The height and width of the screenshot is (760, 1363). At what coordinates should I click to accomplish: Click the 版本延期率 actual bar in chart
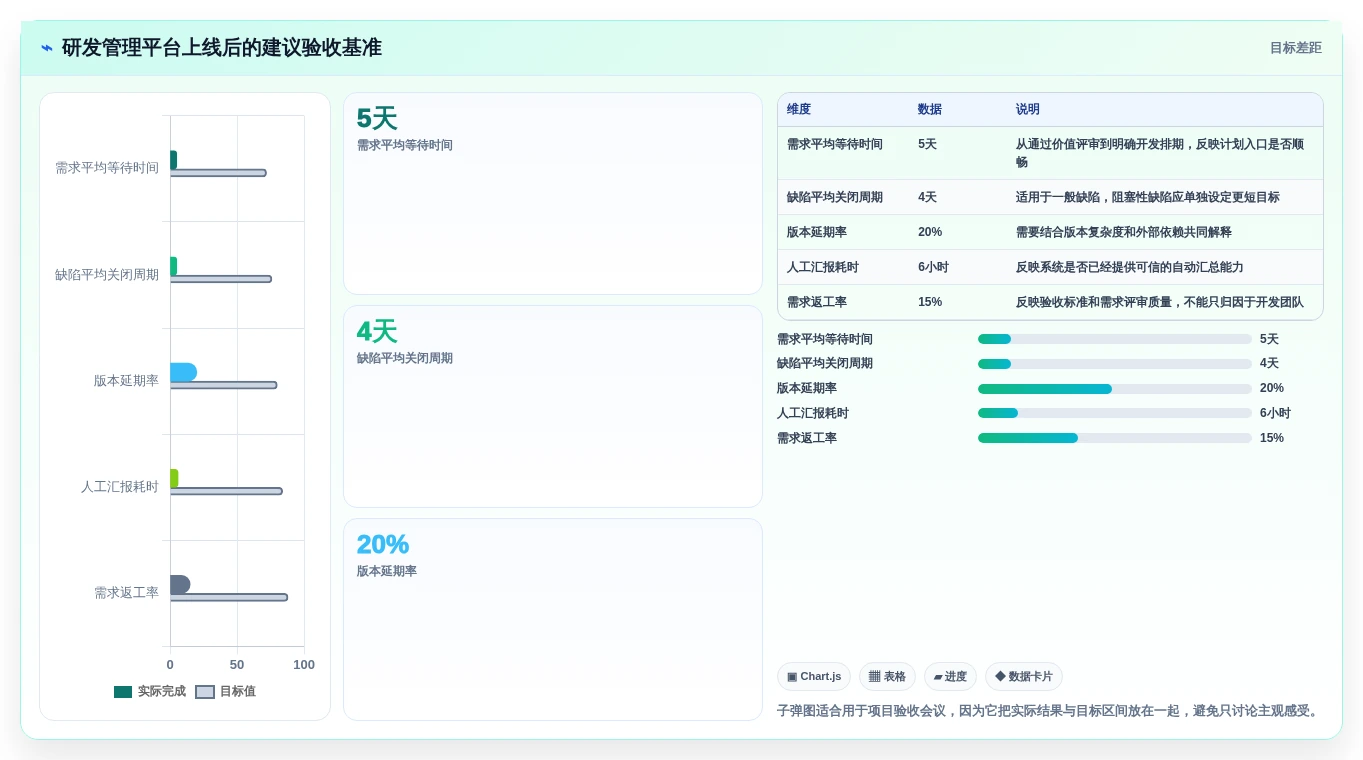pos(183,372)
